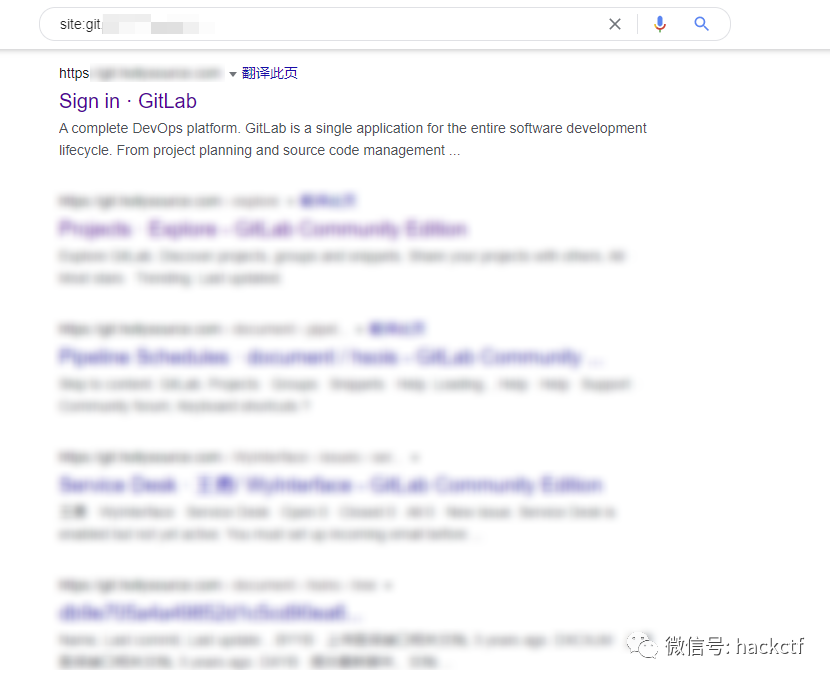Open the Sign in · GitLab result
Screen dimensions: 830x682
click(127, 101)
